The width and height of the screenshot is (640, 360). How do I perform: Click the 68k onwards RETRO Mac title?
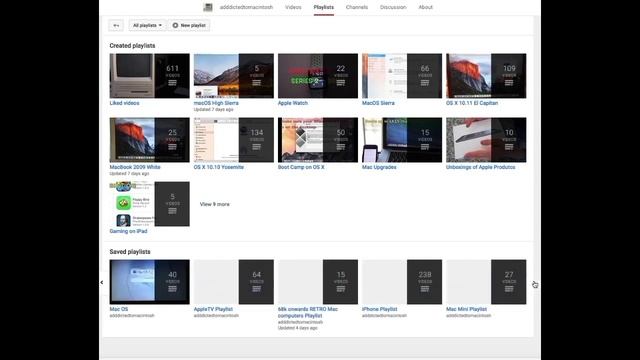(308, 313)
